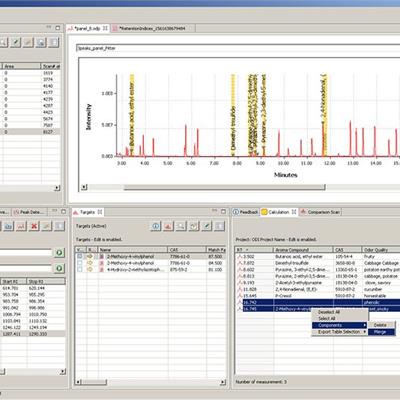Image resolution: width=400 pixels, height=400 pixels.
Task: Click the upper input field beside green arrow
Action: coord(26,253)
